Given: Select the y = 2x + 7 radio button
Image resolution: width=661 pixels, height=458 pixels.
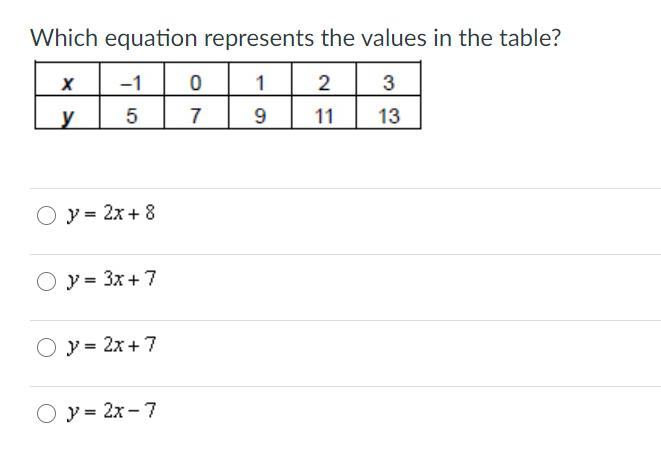Looking at the screenshot, I should (x=46, y=347).
